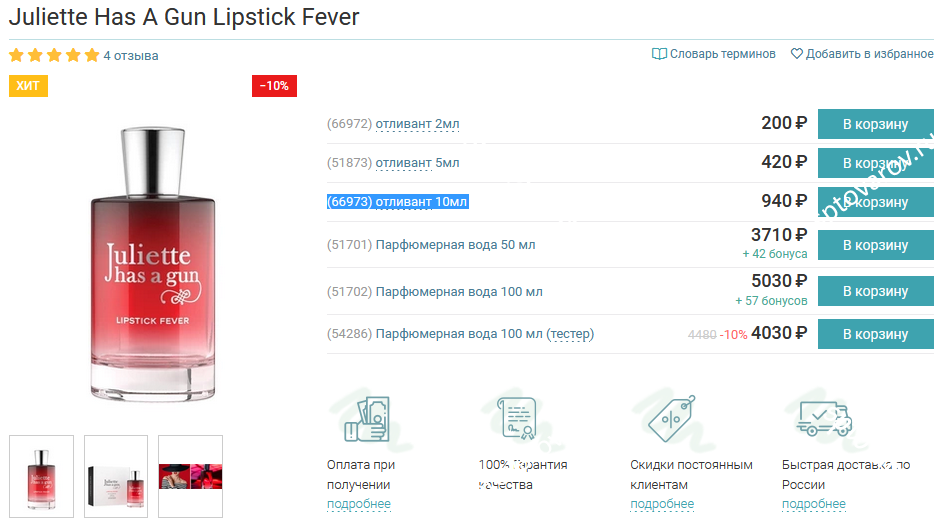
Task: Click the fast delivery truck icon
Action: [824, 418]
